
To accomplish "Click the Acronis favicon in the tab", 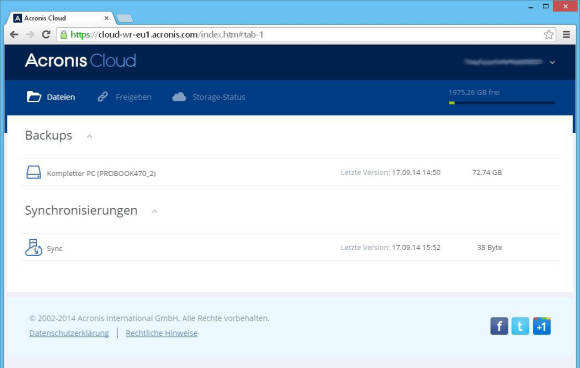I will pyautogui.click(x=17, y=18).
